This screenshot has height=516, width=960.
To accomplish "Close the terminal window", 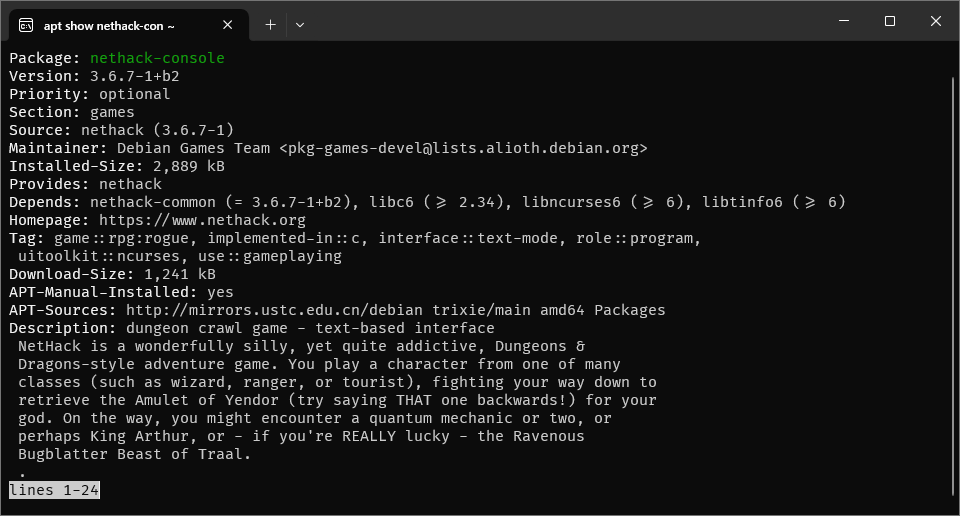I will pos(935,21).
